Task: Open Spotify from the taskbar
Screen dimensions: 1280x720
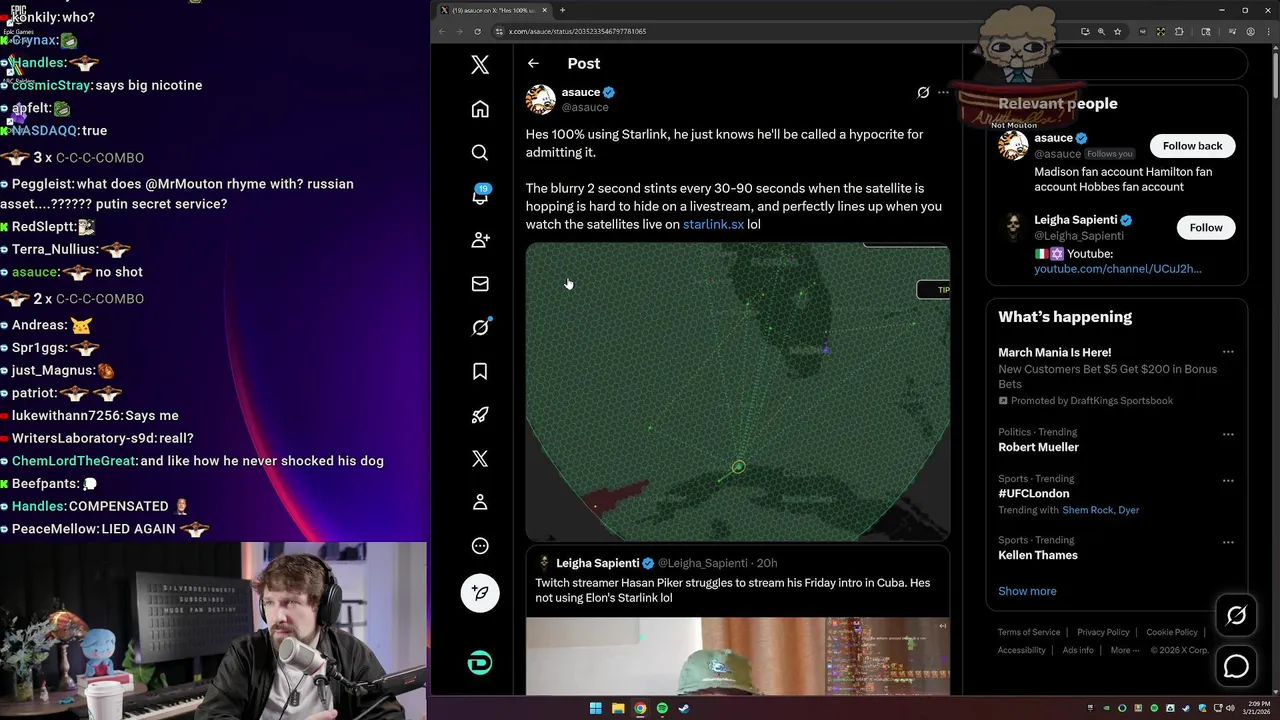Action: [662, 708]
